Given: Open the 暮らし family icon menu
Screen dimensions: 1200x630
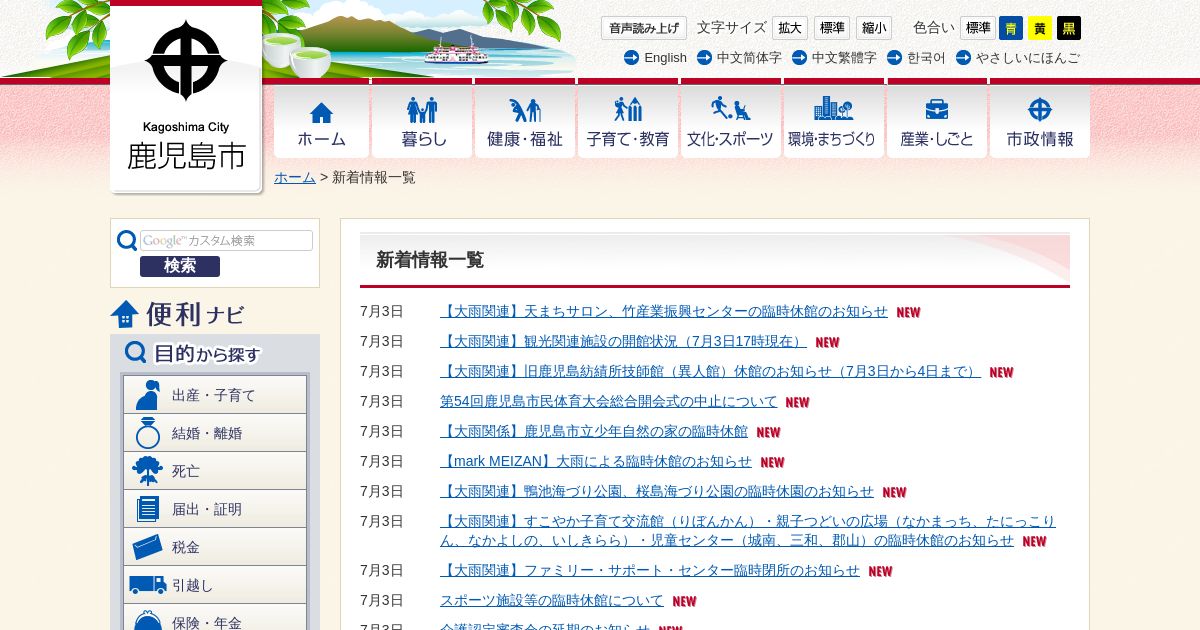Looking at the screenshot, I should pos(422,110).
